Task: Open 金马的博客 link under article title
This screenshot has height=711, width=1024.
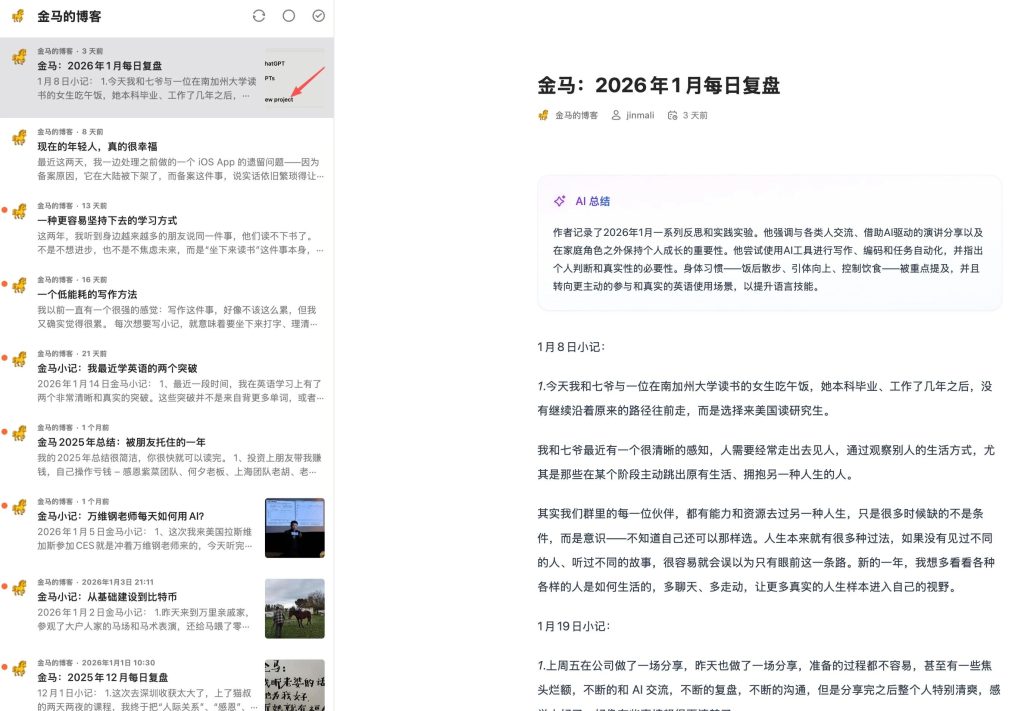Action: point(576,115)
